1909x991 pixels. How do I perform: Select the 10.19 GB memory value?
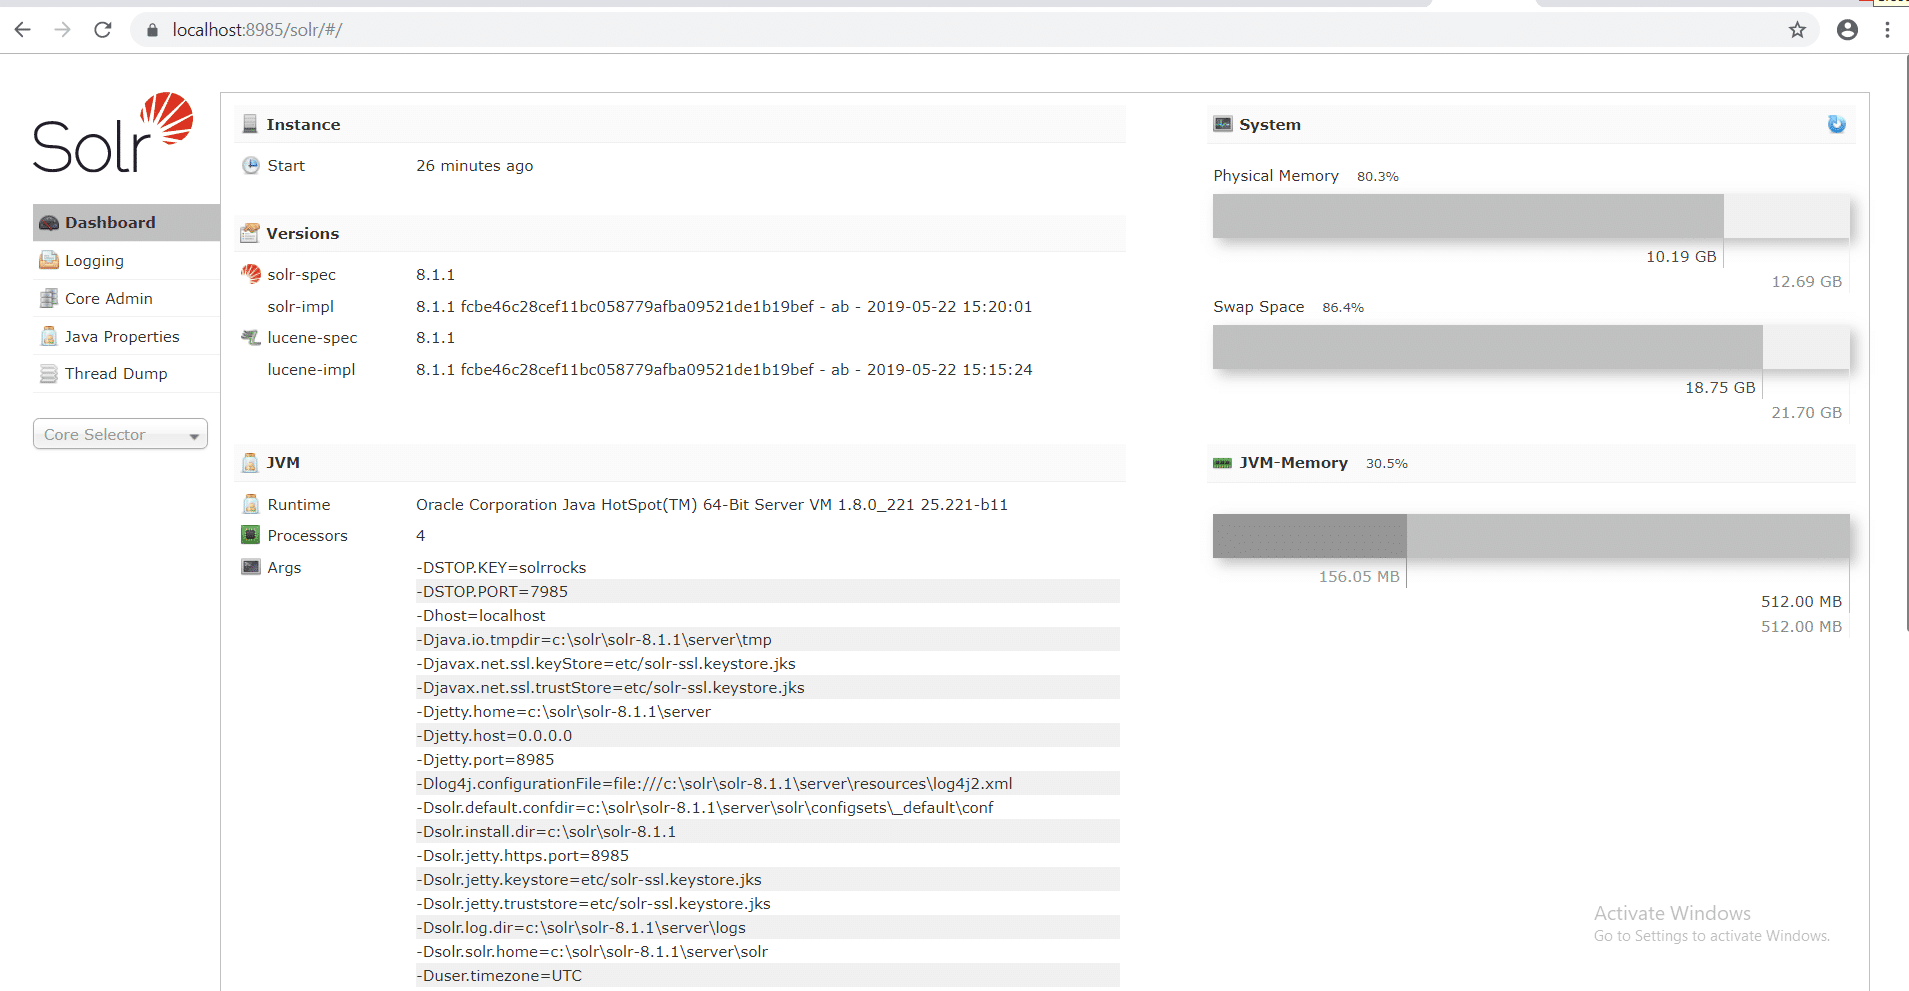(x=1681, y=257)
